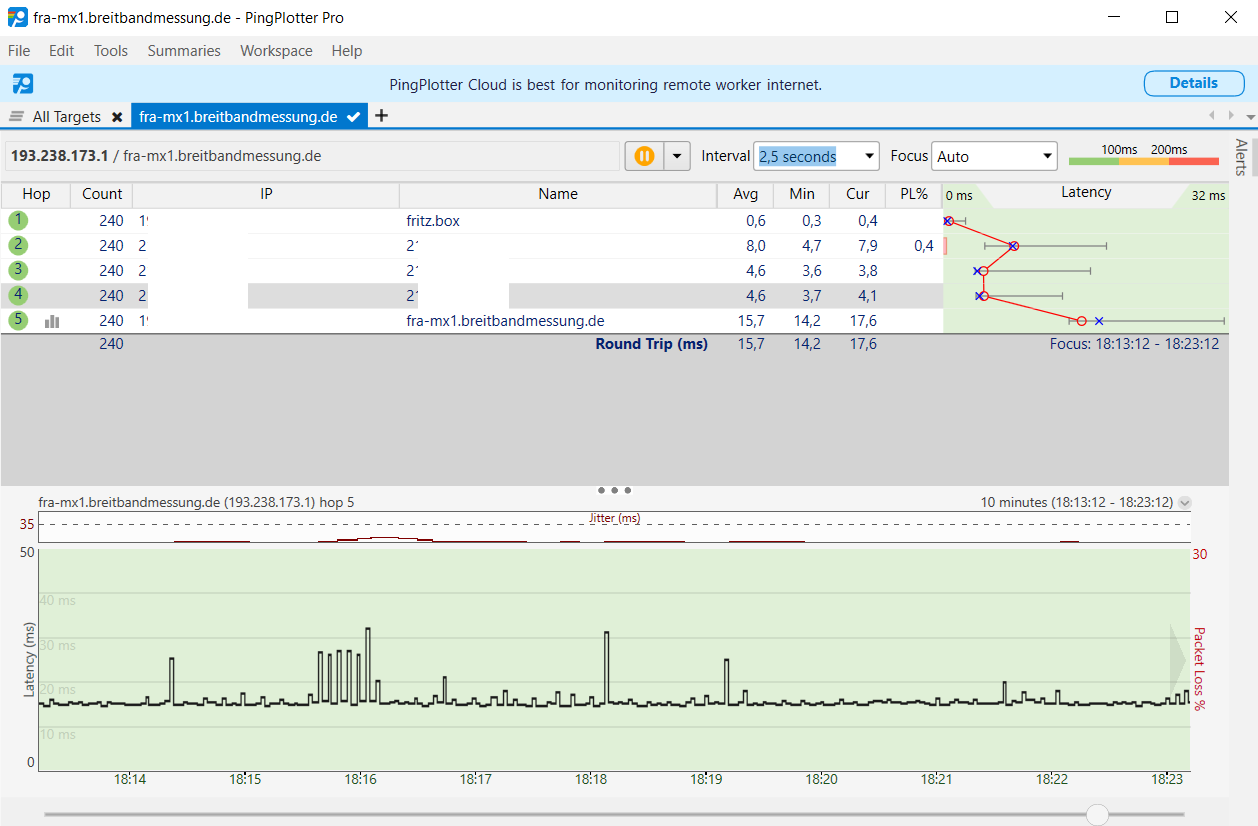
Task: Click the checkmark on the fra-mx1 tab
Action: (x=353, y=117)
